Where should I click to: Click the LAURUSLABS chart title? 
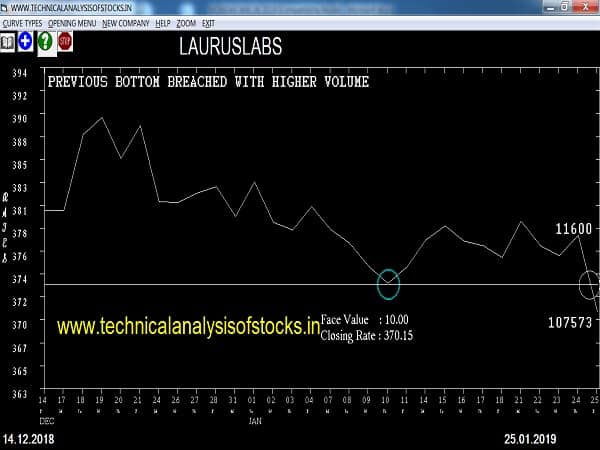229,47
